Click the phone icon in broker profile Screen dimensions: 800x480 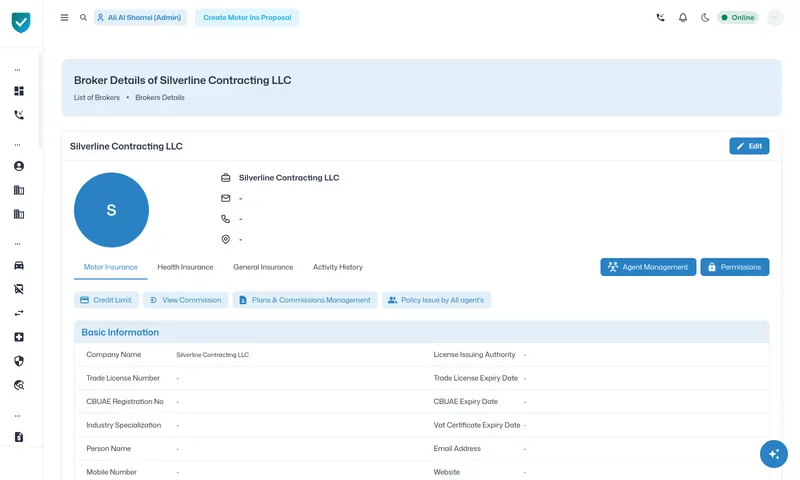pyautogui.click(x=226, y=219)
